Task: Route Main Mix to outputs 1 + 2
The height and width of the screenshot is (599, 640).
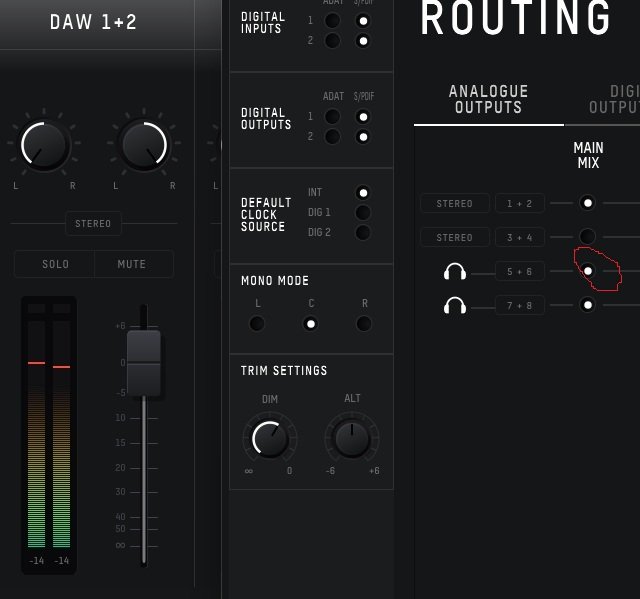Action: pyautogui.click(x=588, y=203)
